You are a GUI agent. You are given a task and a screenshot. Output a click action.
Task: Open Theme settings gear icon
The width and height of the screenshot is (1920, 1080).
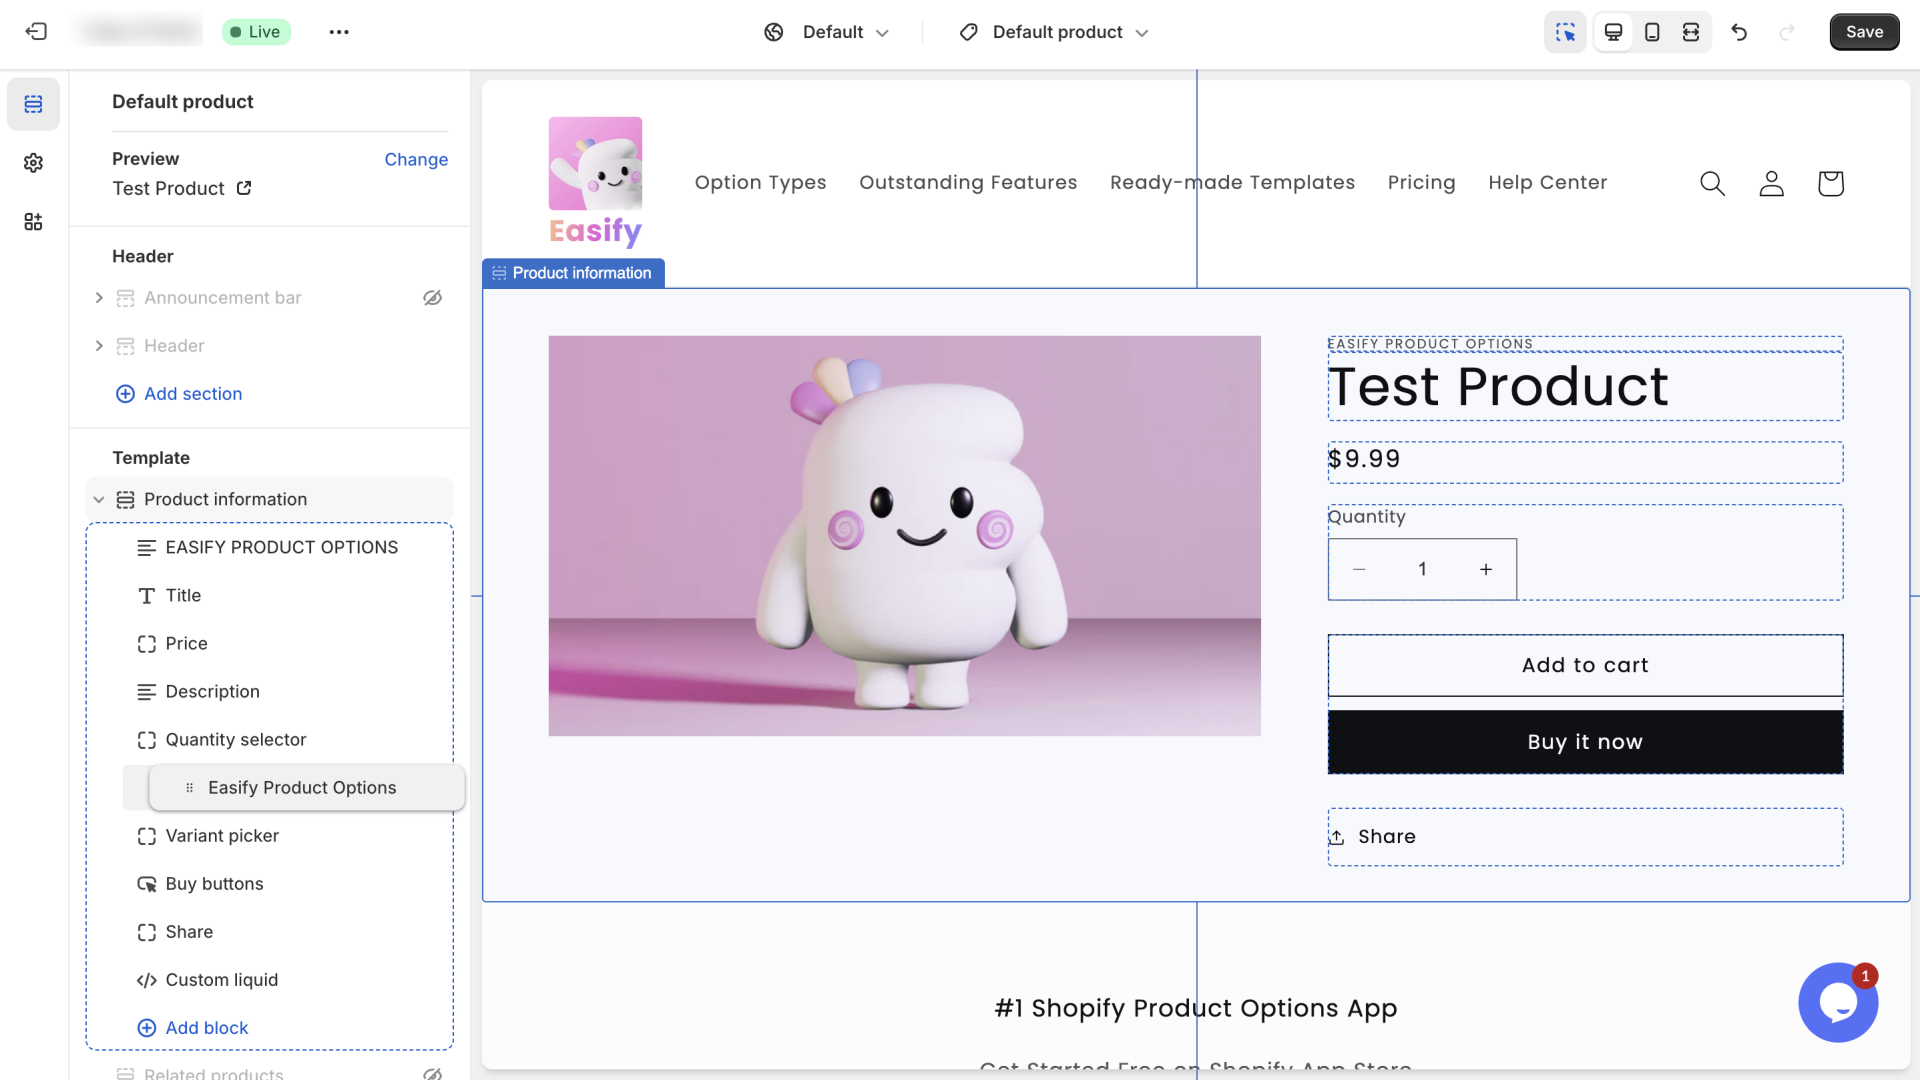point(33,163)
